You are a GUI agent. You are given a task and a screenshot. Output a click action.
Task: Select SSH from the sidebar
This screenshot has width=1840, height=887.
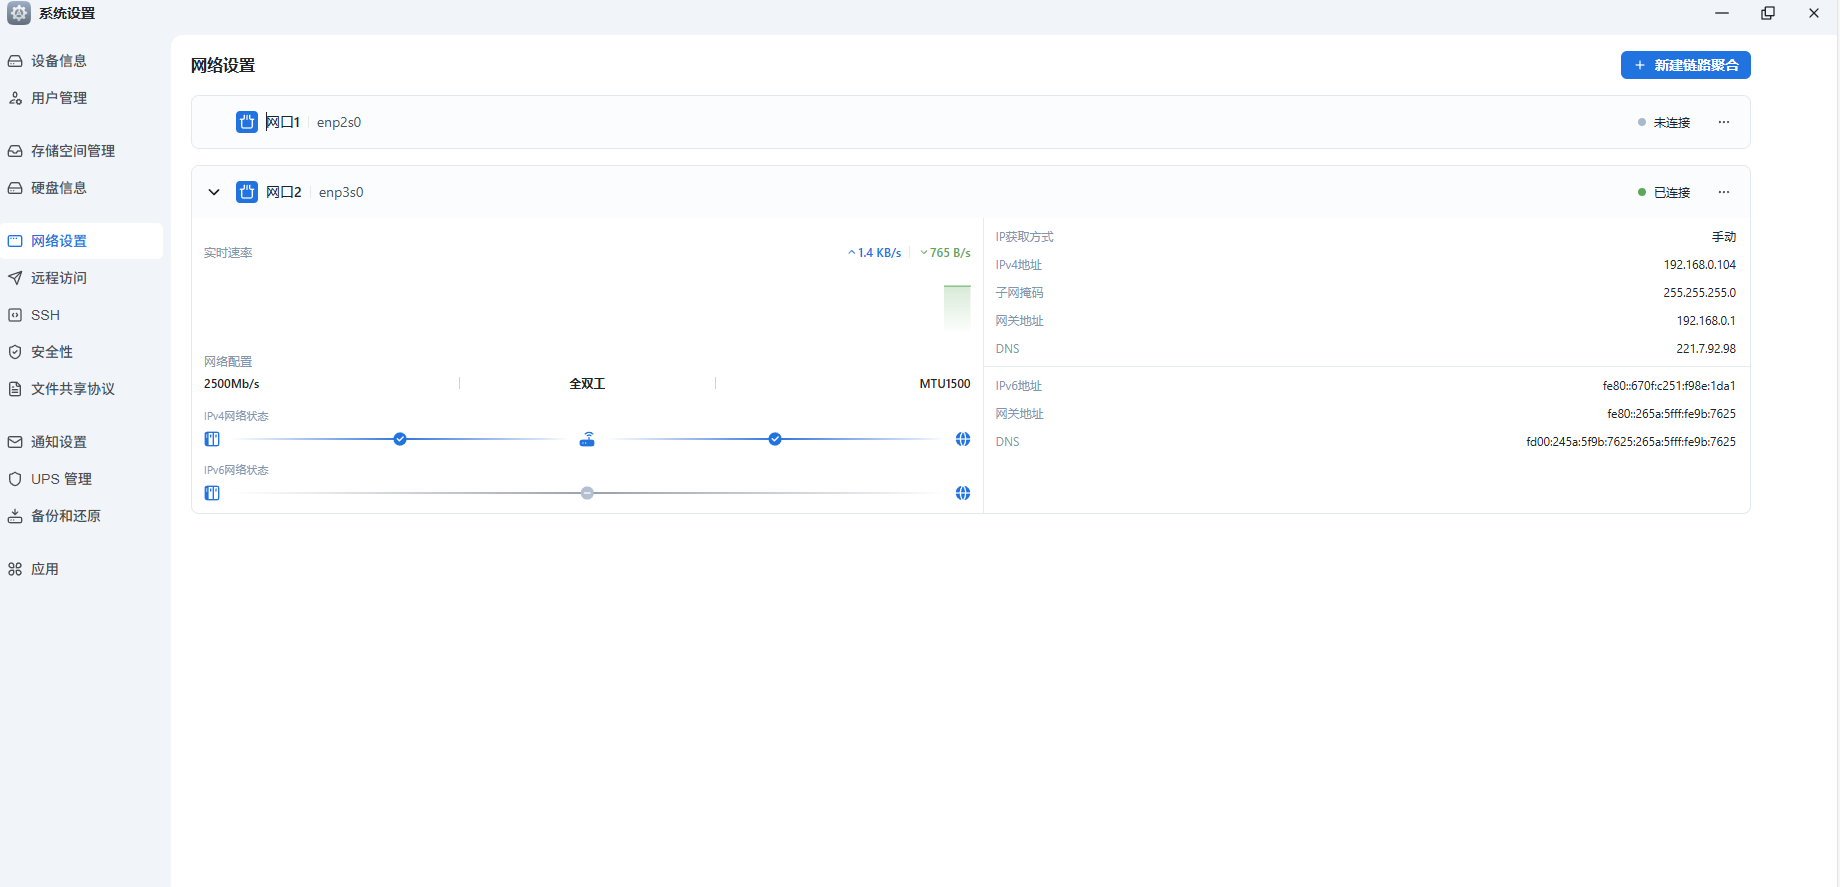click(x=45, y=315)
